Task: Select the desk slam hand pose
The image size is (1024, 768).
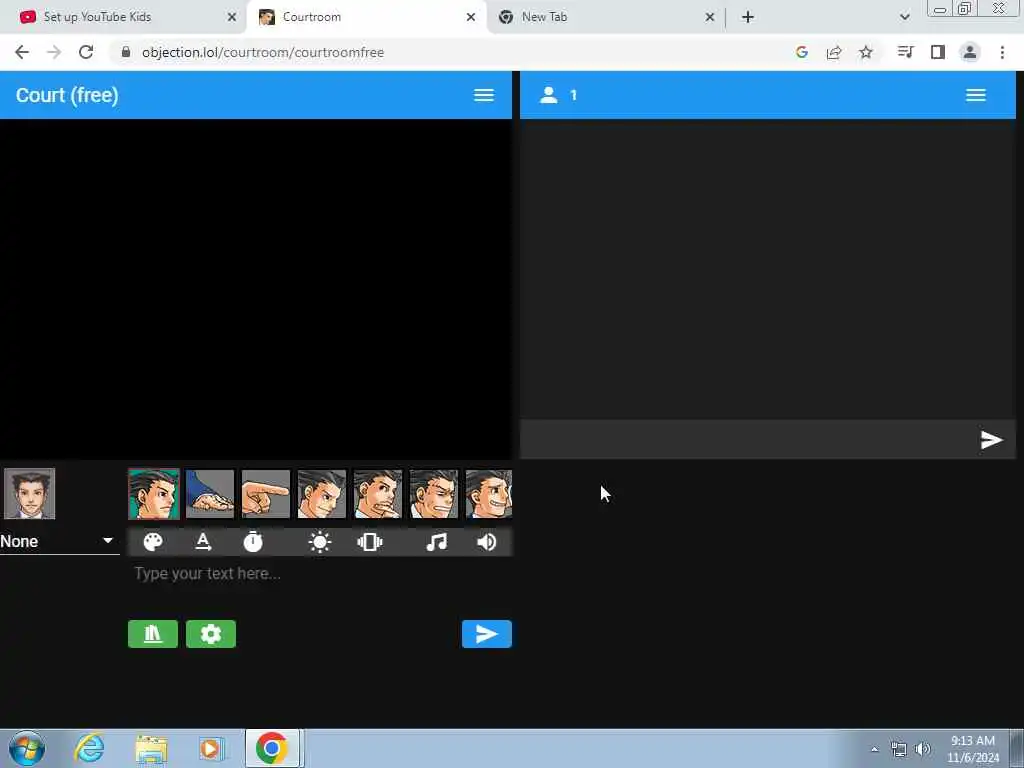Action: point(210,494)
